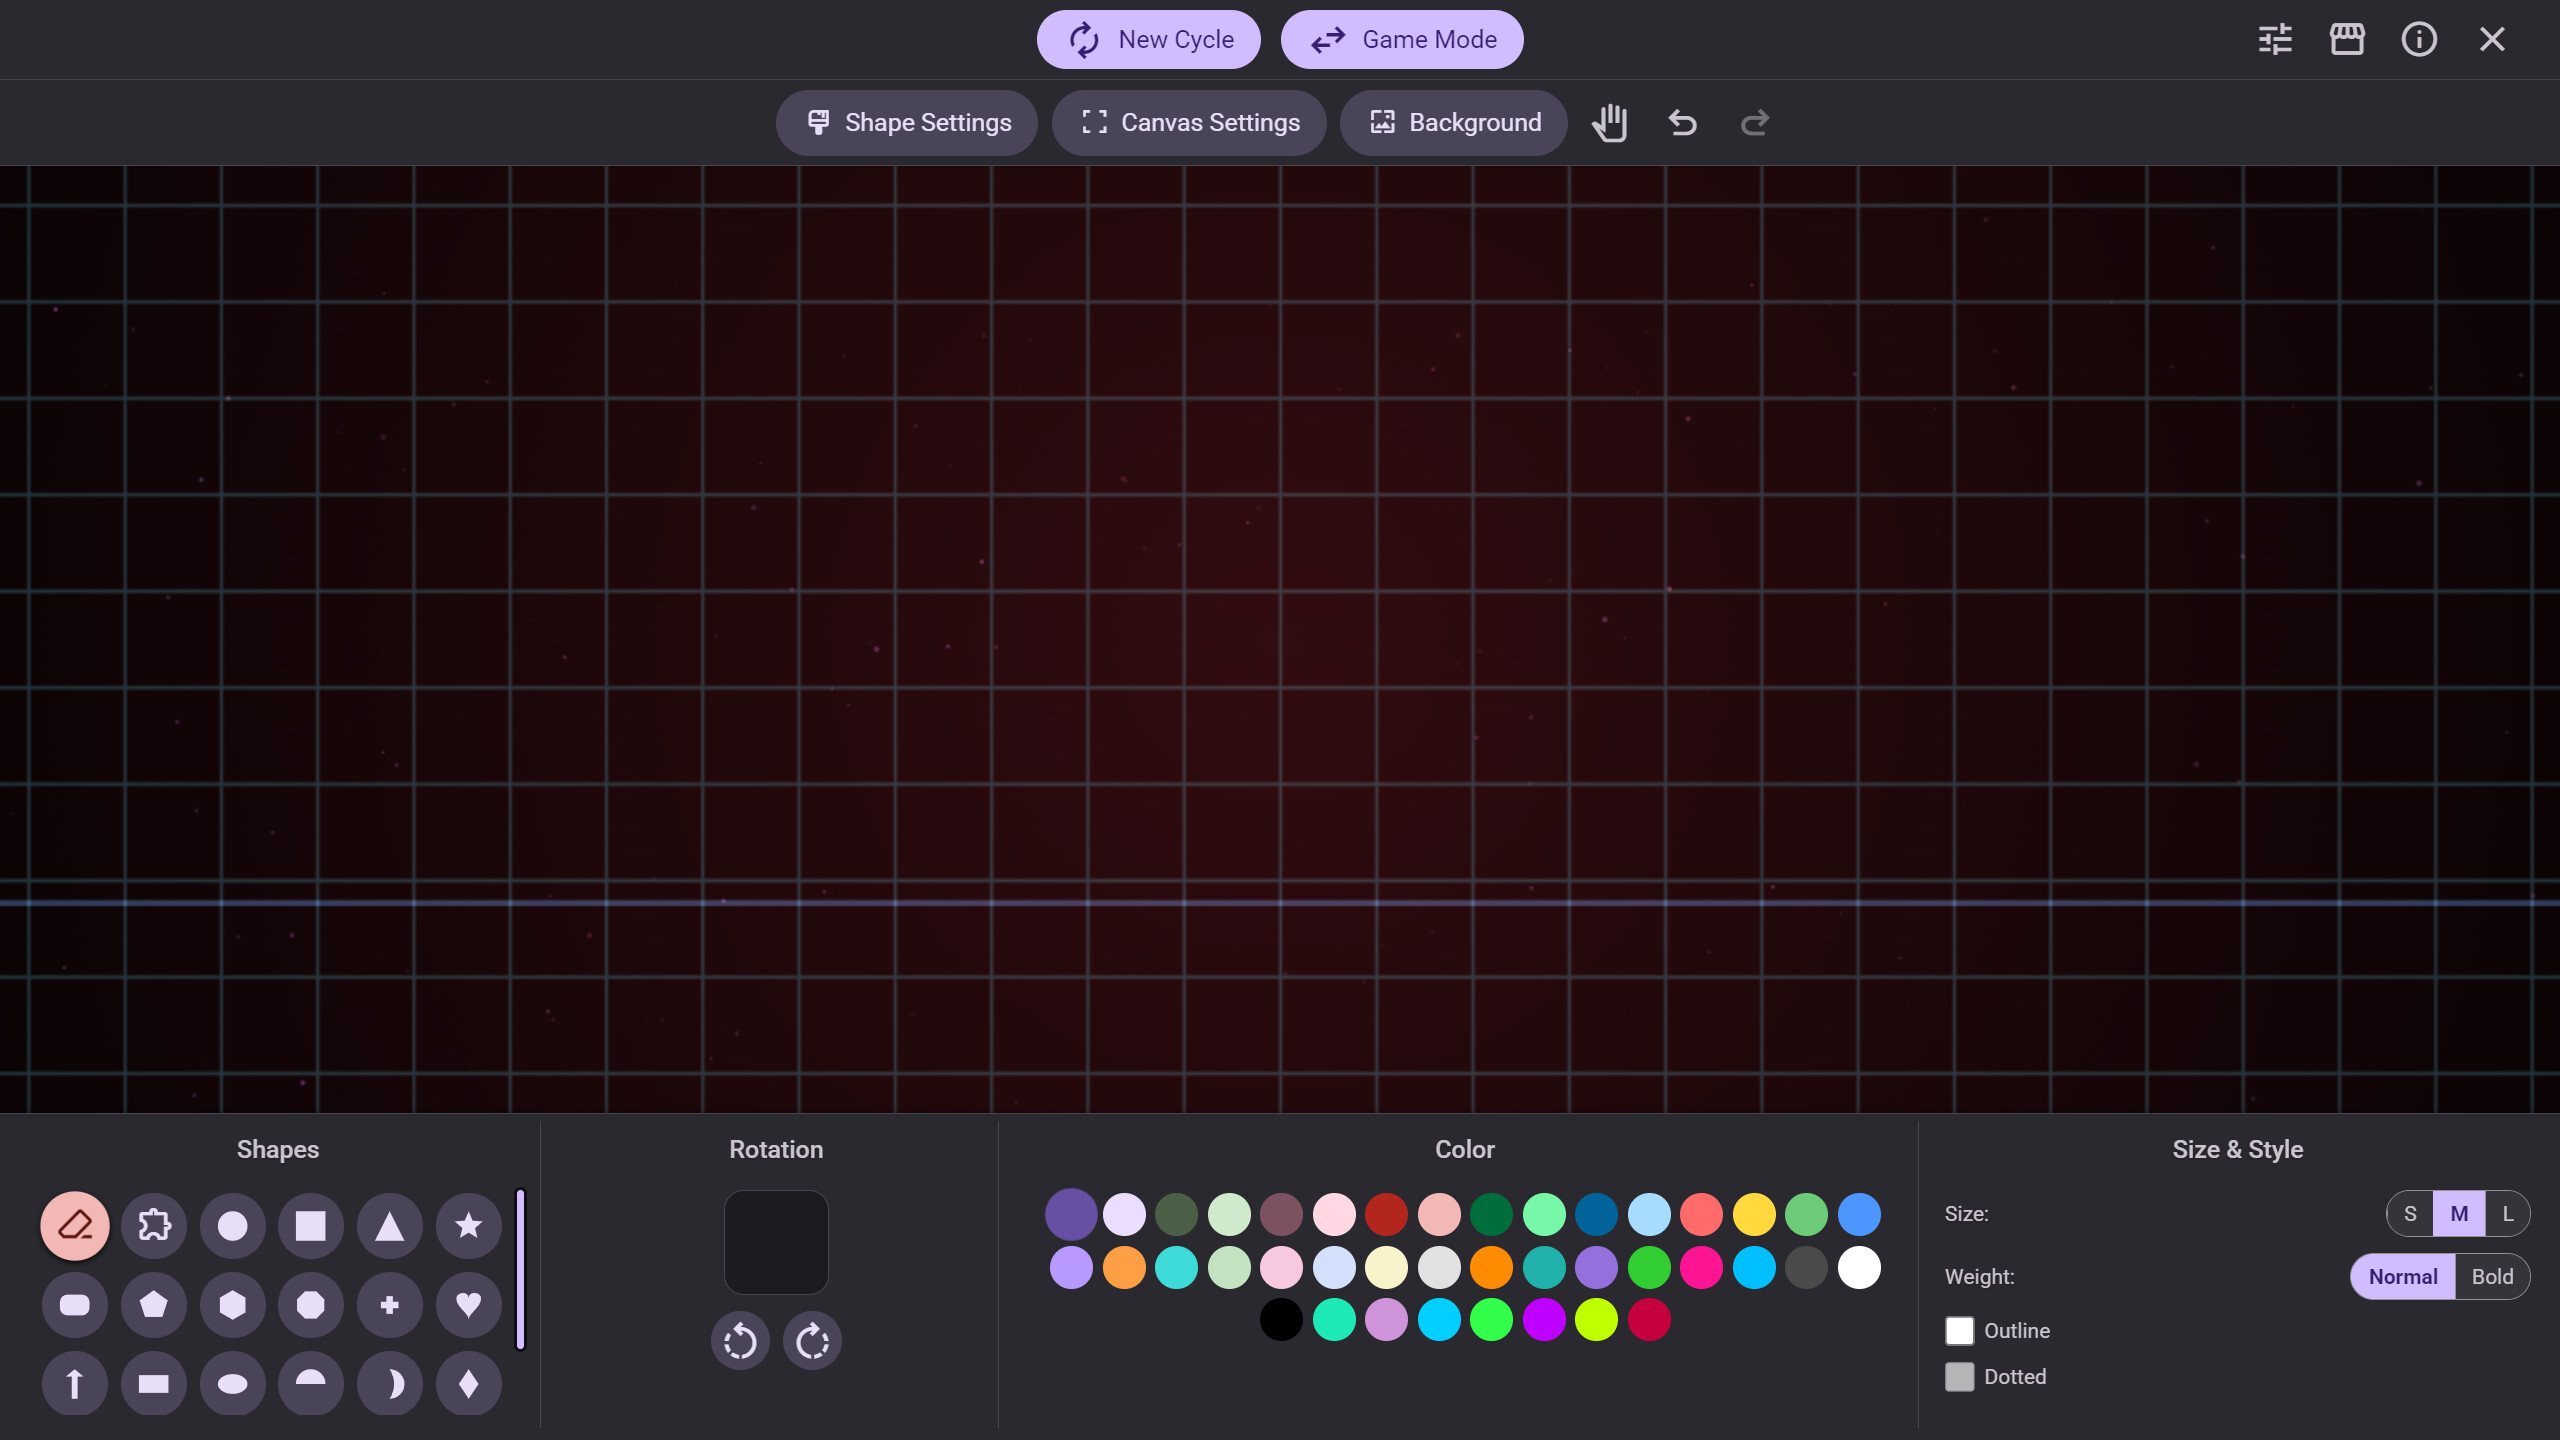
Task: Switch weight to Bold
Action: click(x=2492, y=1276)
